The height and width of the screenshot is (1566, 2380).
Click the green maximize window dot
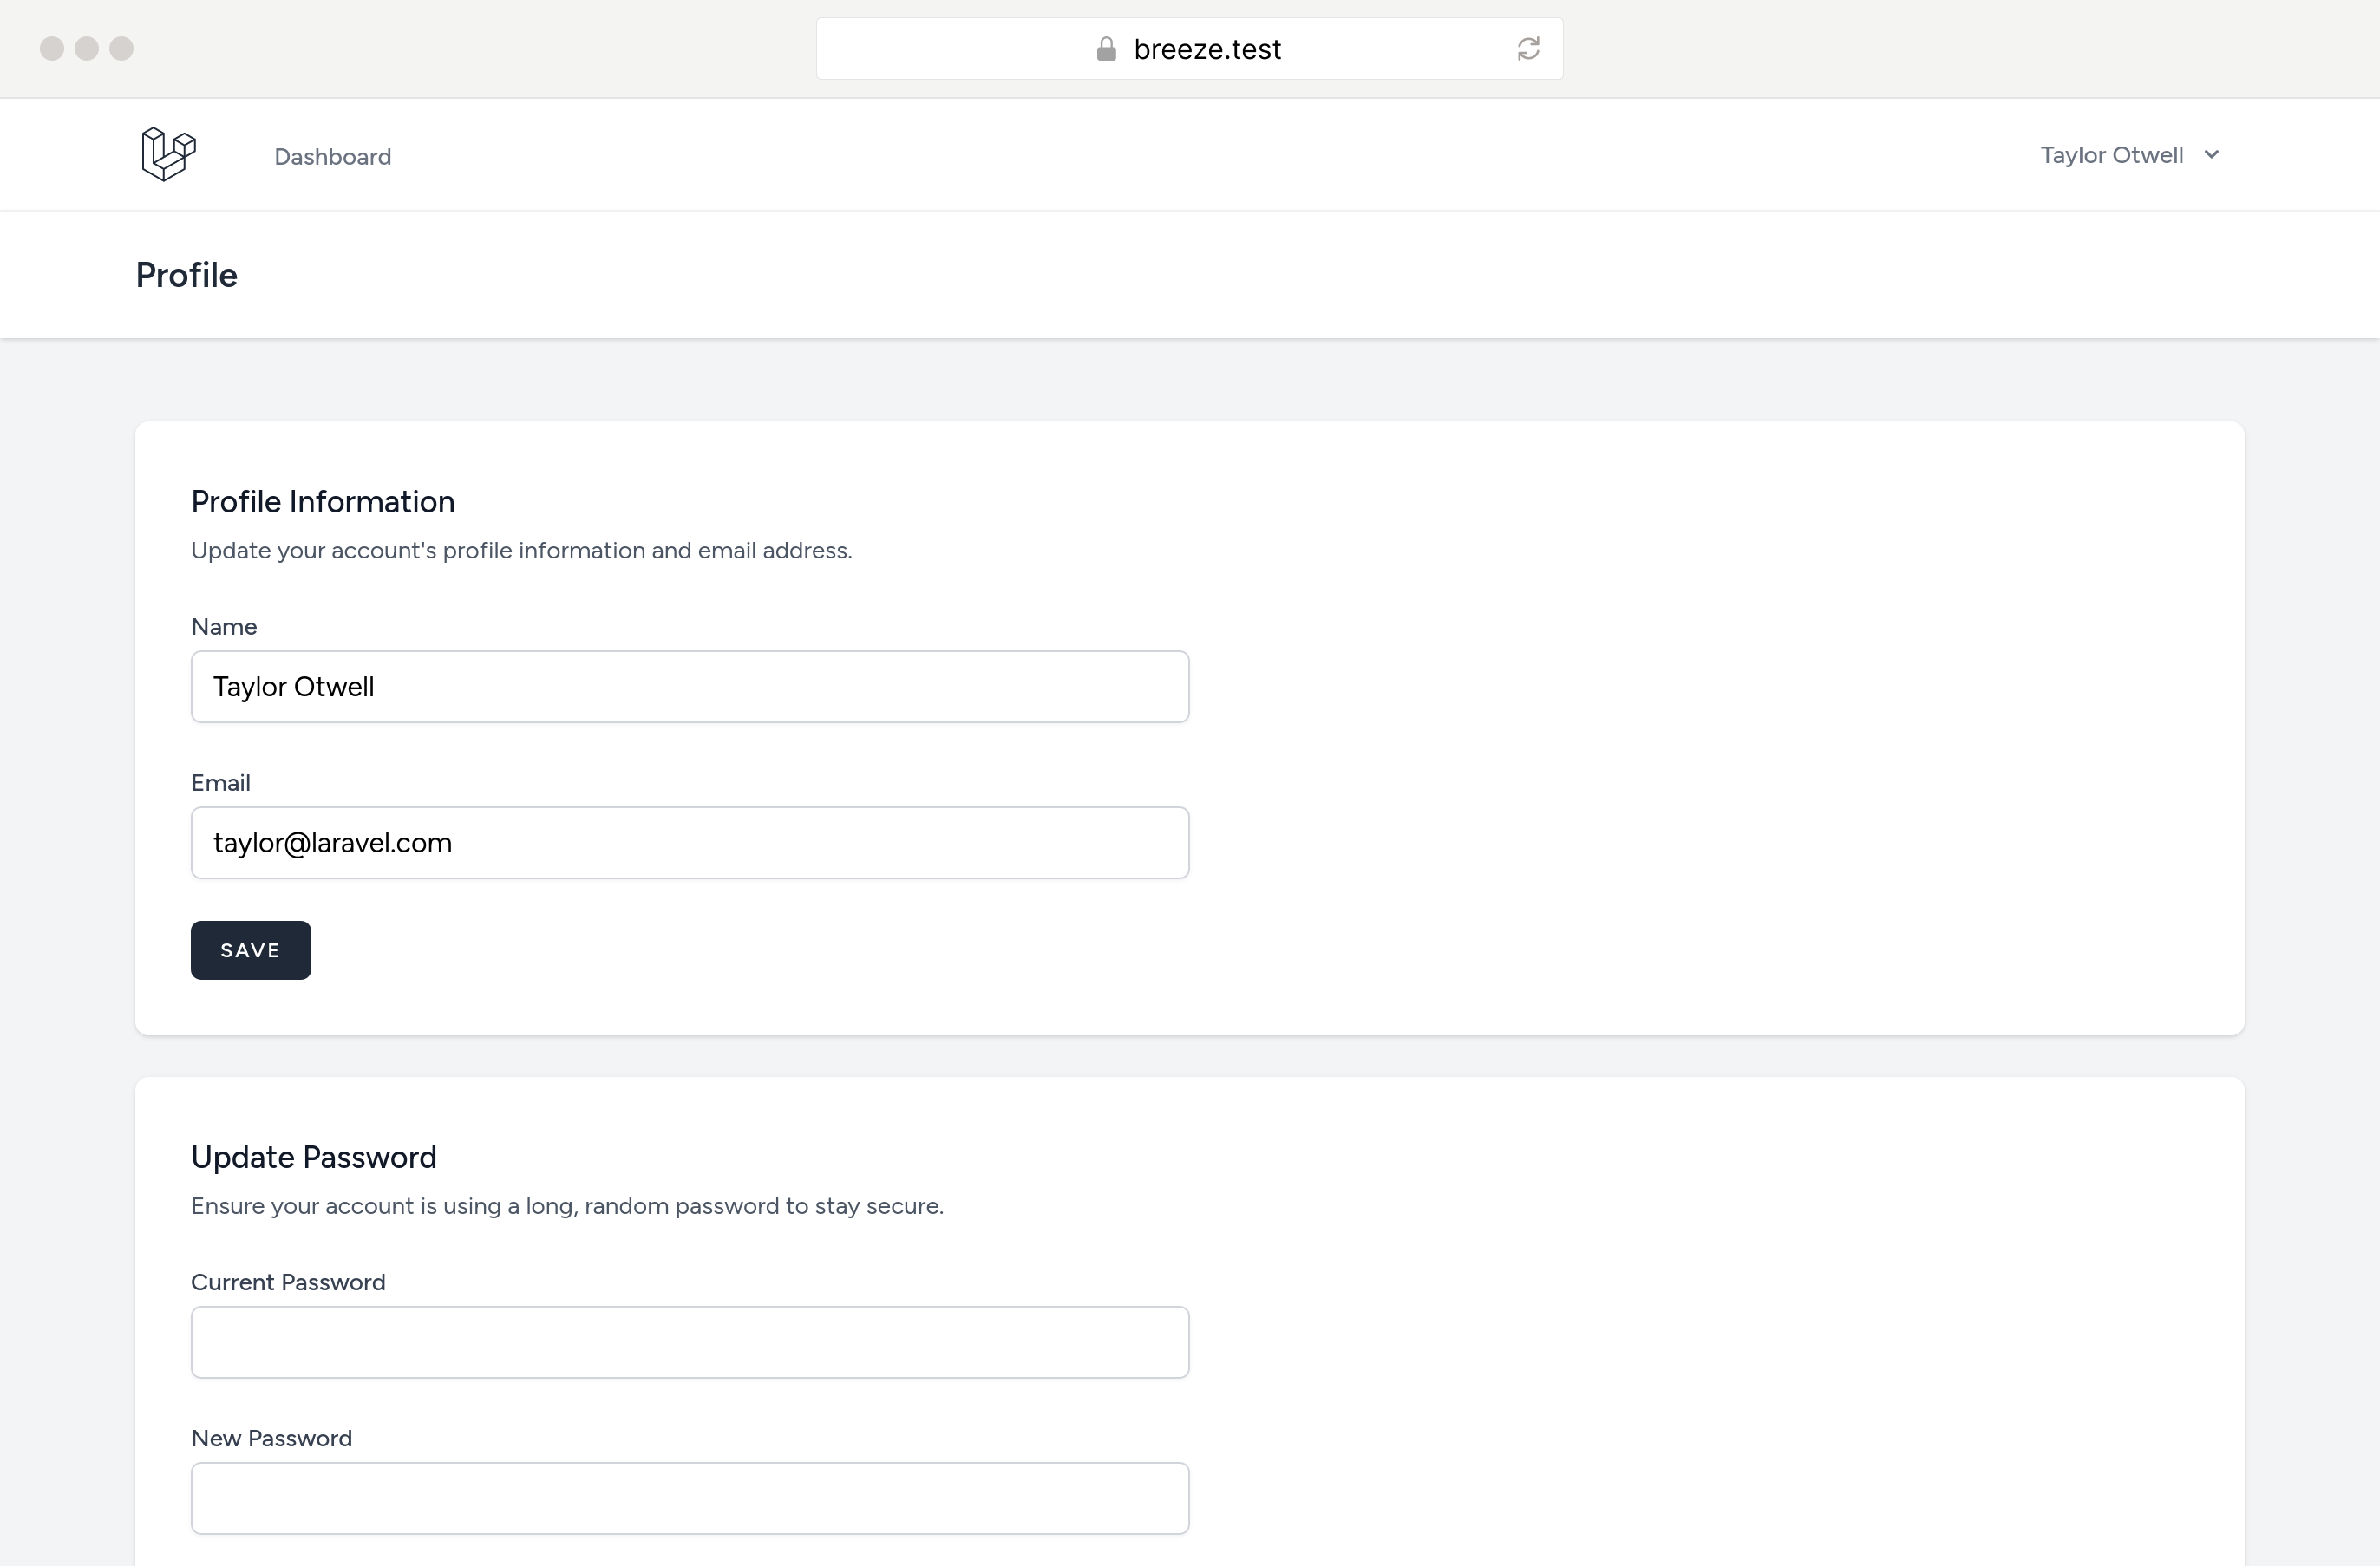pyautogui.click(x=122, y=49)
